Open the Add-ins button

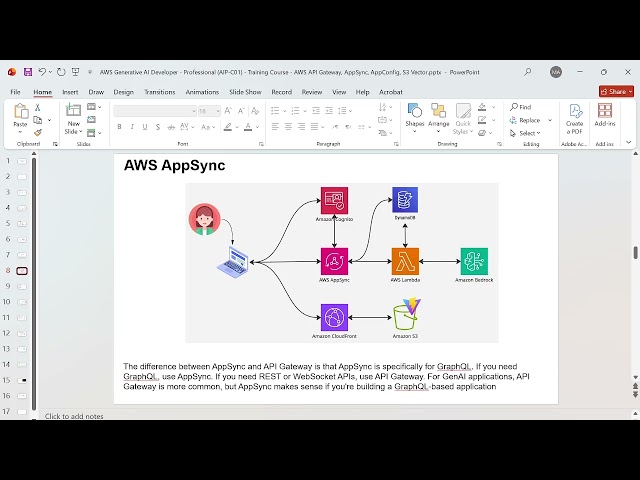604,115
